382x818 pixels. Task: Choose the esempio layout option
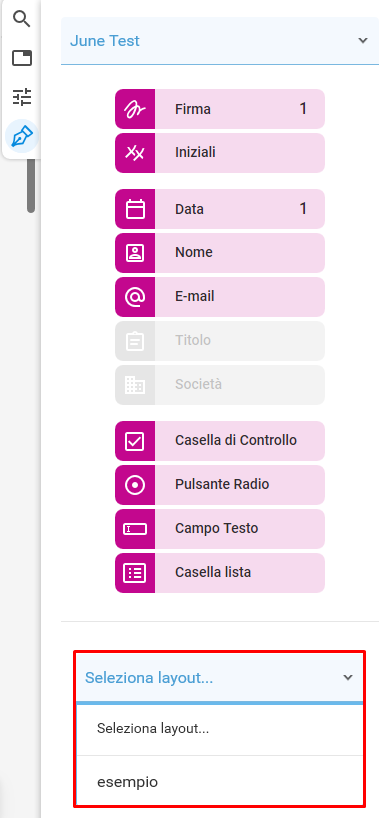[x=220, y=781]
